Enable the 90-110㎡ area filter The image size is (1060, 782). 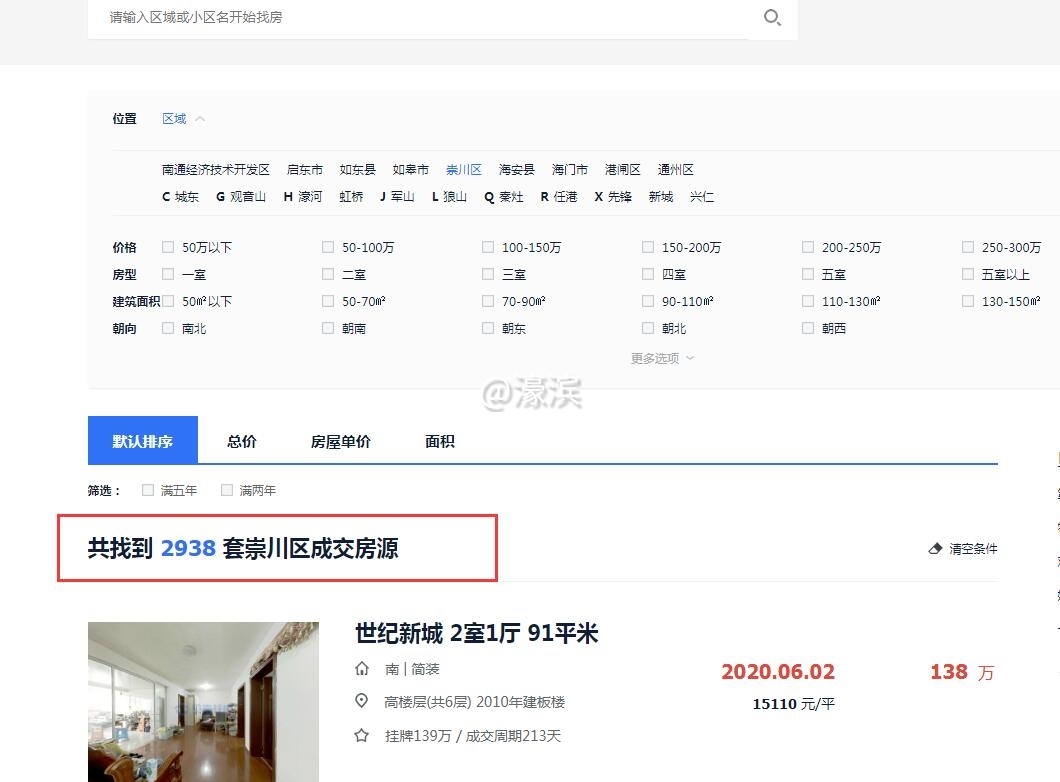[648, 300]
